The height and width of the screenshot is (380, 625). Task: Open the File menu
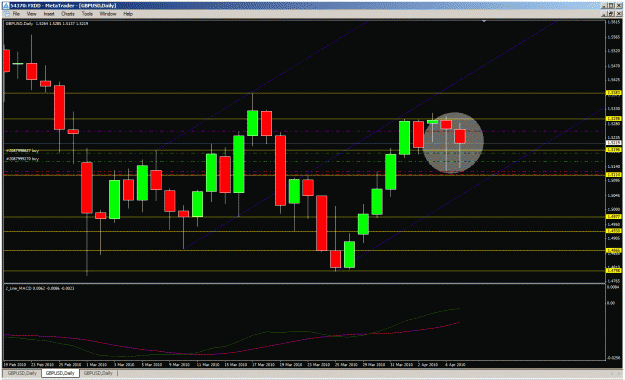click(16, 14)
